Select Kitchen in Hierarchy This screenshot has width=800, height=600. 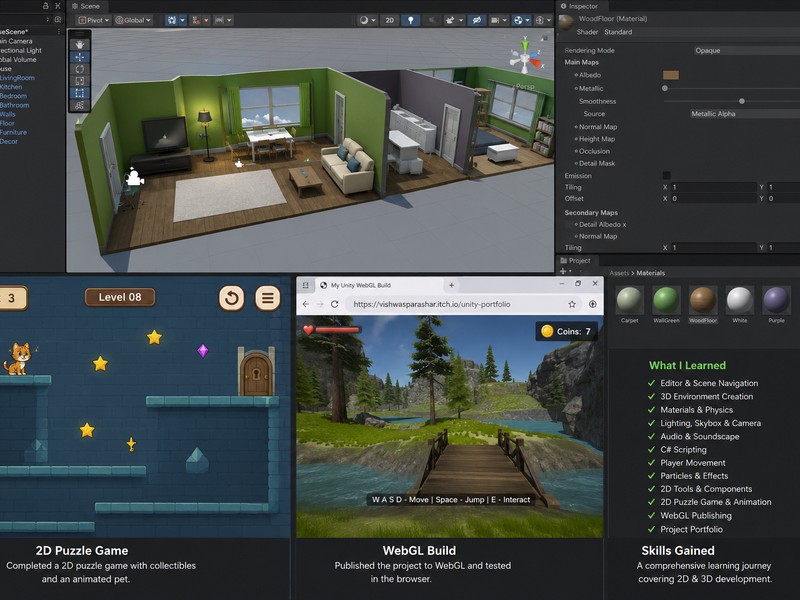[11, 87]
